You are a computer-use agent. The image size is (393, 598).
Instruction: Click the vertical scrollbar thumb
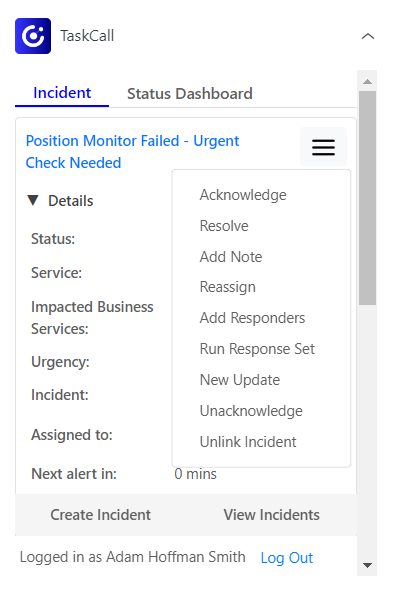coord(367,198)
